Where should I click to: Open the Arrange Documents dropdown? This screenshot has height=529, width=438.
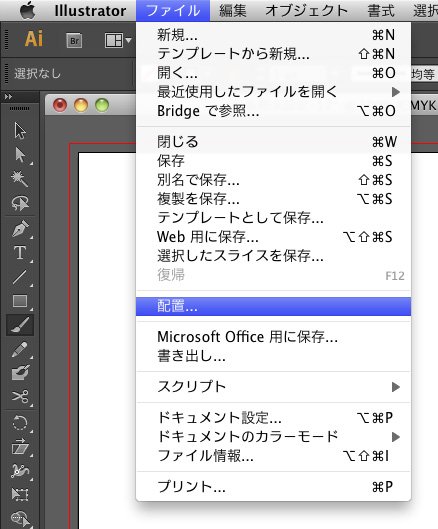118,41
